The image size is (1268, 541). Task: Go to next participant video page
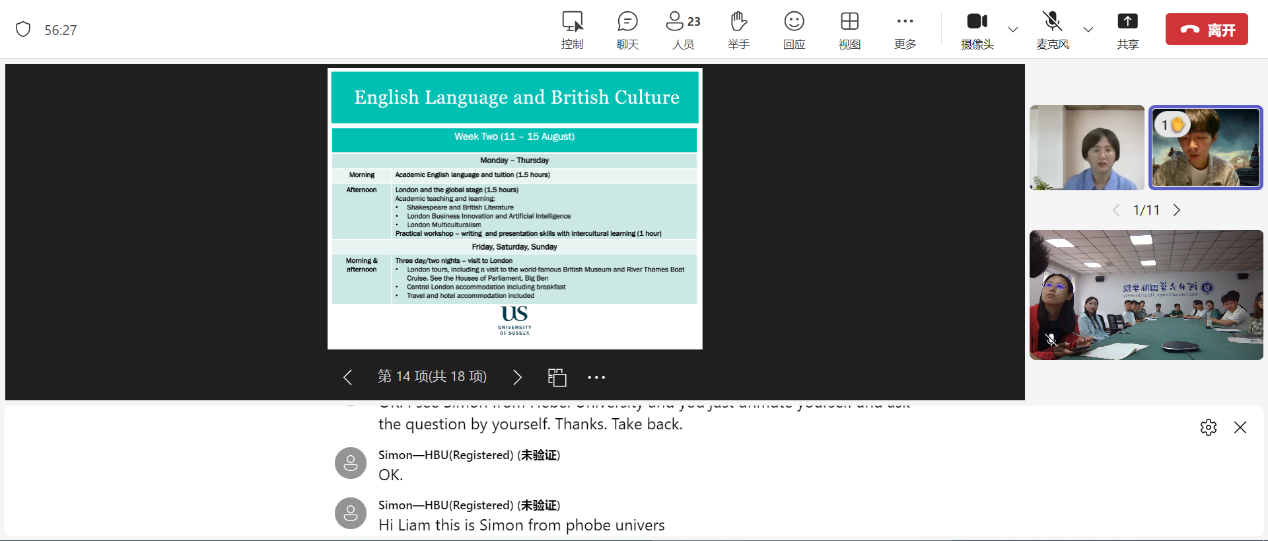[1177, 210]
